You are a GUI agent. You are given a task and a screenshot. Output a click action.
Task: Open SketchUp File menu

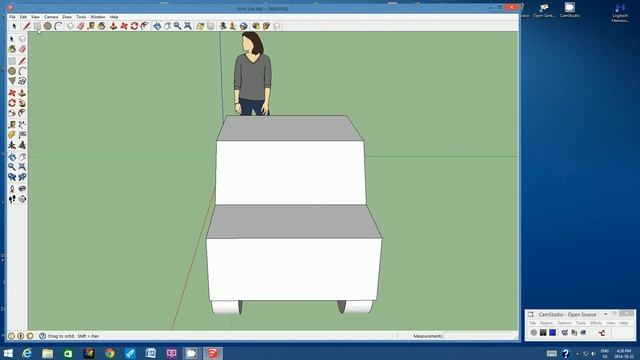point(12,17)
